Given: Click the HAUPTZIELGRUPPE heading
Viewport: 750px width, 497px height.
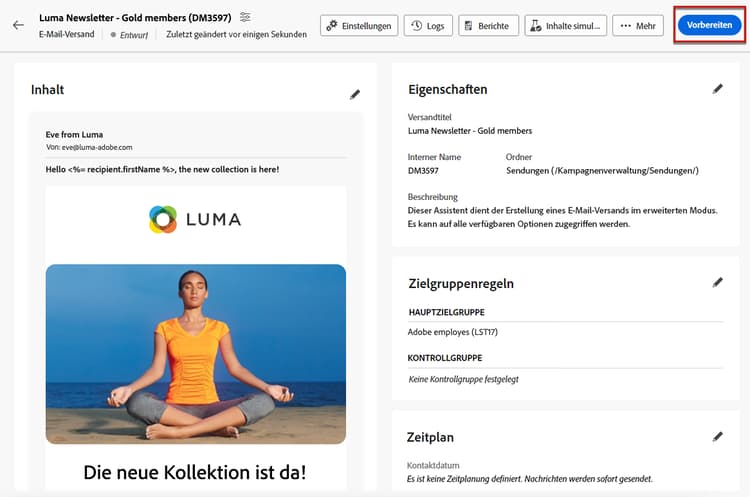Looking at the screenshot, I should pos(446,312).
